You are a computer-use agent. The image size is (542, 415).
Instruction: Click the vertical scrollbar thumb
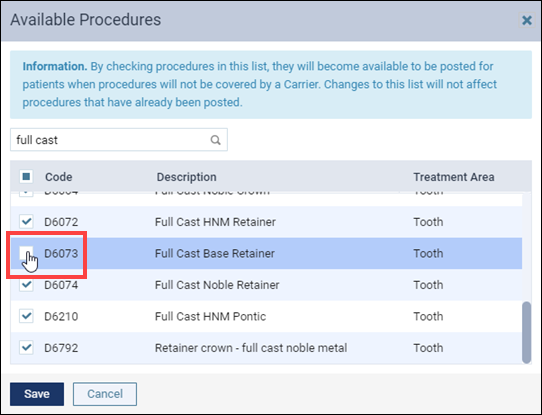click(526, 332)
